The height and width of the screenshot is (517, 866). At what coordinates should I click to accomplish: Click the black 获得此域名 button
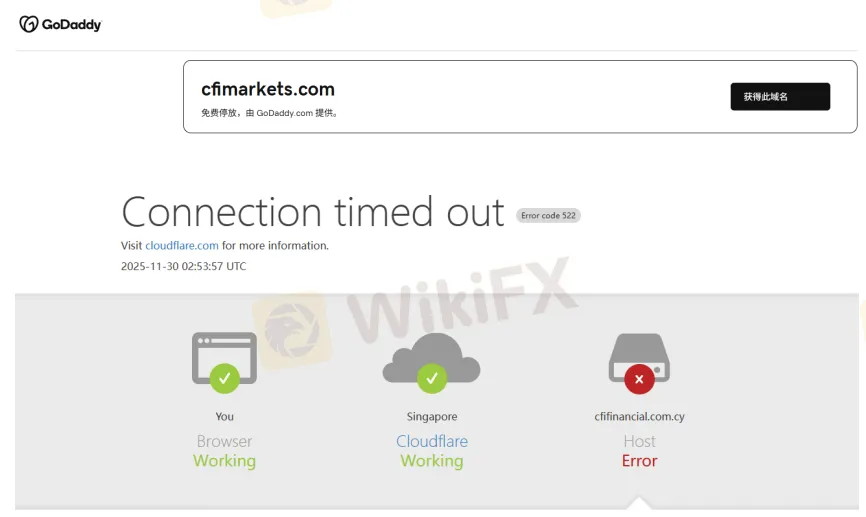coord(780,97)
